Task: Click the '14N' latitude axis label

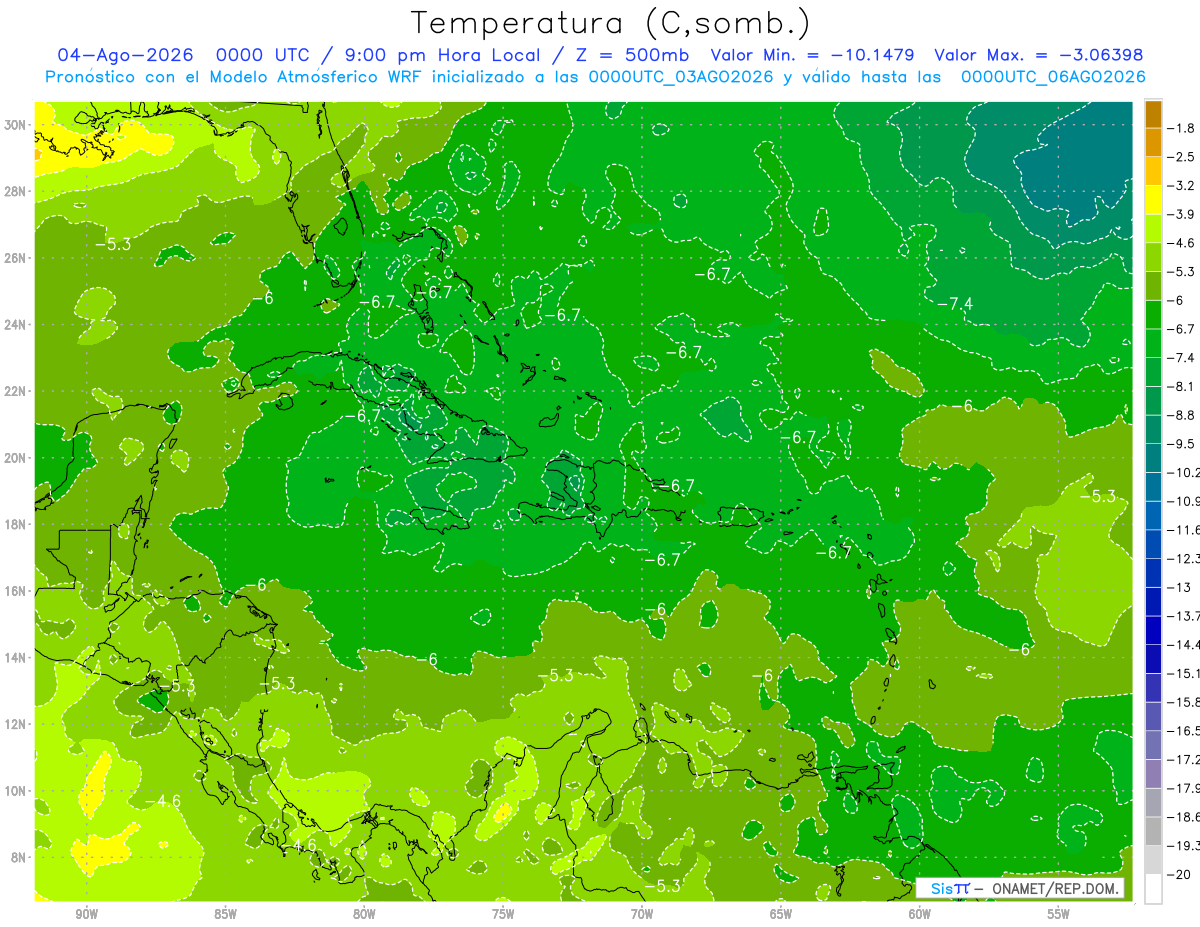Action: (16, 658)
